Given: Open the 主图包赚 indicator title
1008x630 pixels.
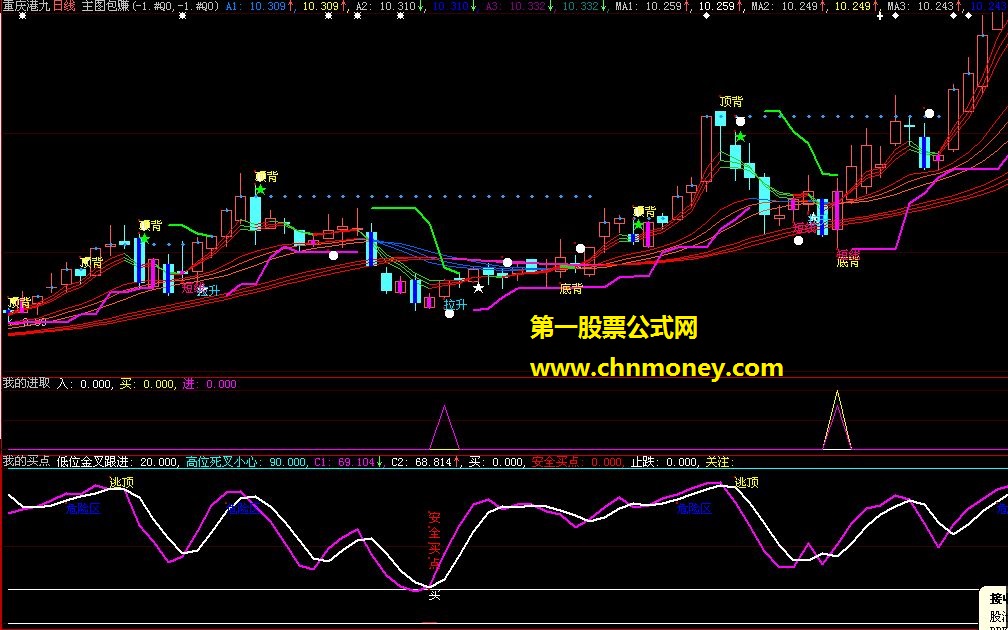Looking at the screenshot, I should (104, 6).
